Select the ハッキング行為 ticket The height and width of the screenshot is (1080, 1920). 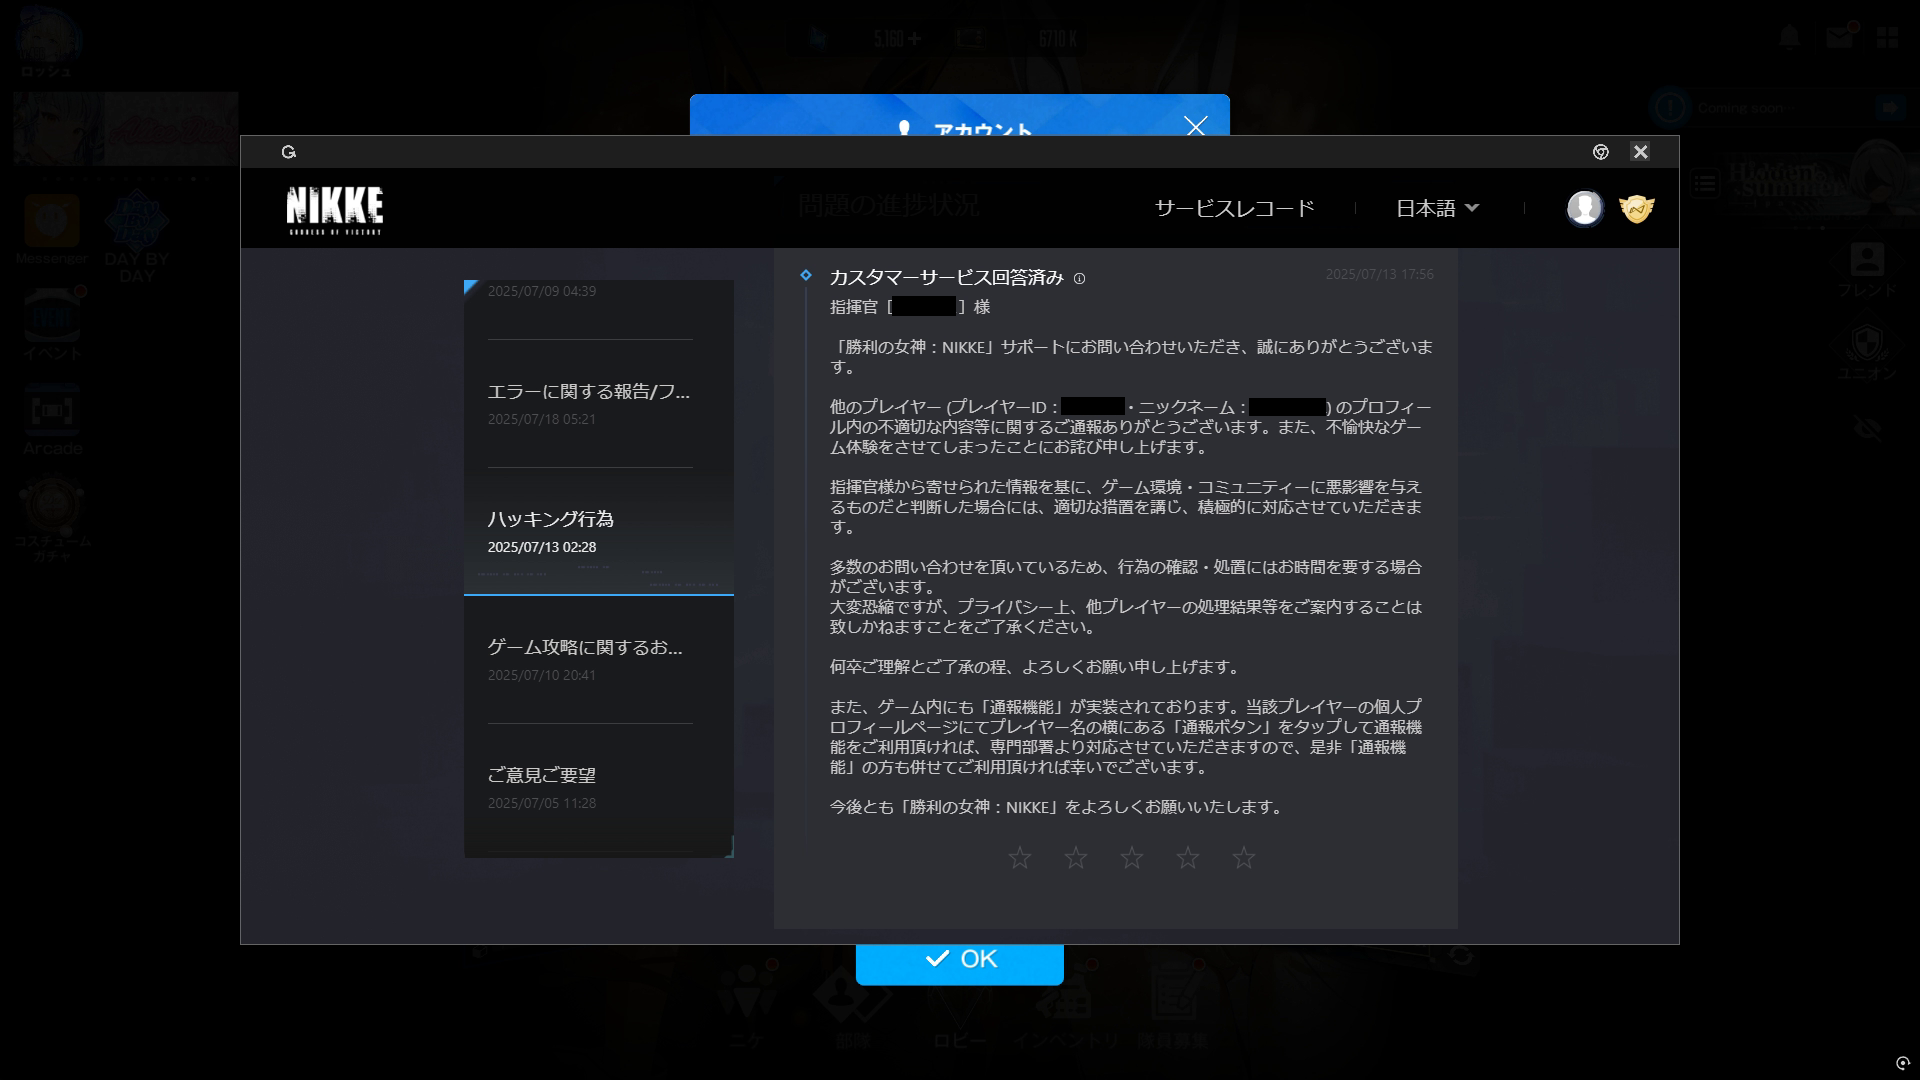pyautogui.click(x=599, y=531)
